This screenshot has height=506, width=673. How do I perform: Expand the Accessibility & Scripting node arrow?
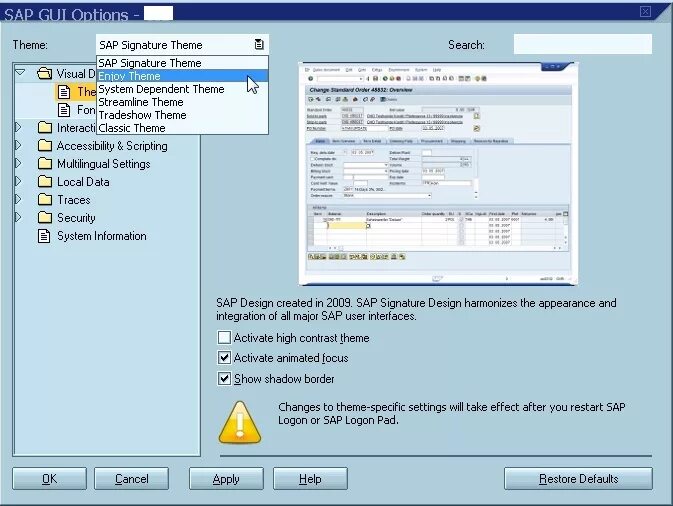tap(18, 145)
